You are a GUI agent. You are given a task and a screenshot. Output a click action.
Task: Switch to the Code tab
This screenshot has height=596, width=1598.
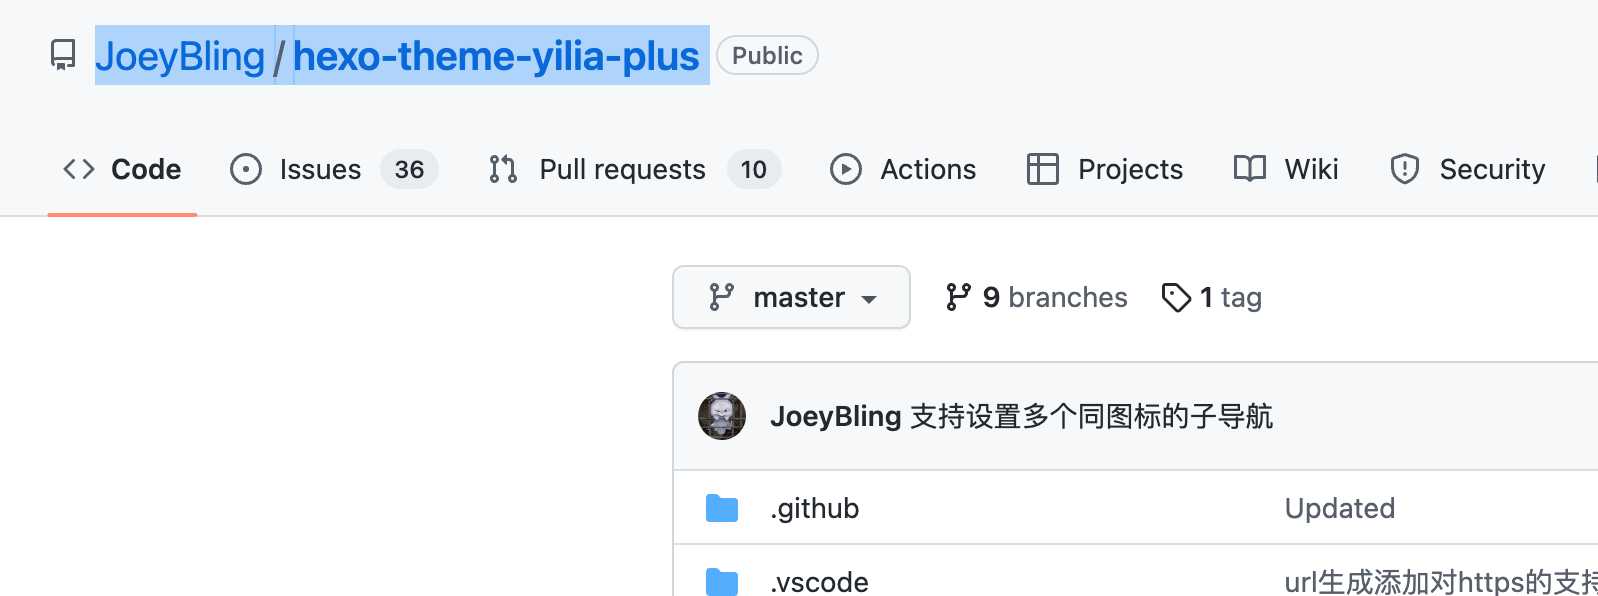[x=123, y=169]
